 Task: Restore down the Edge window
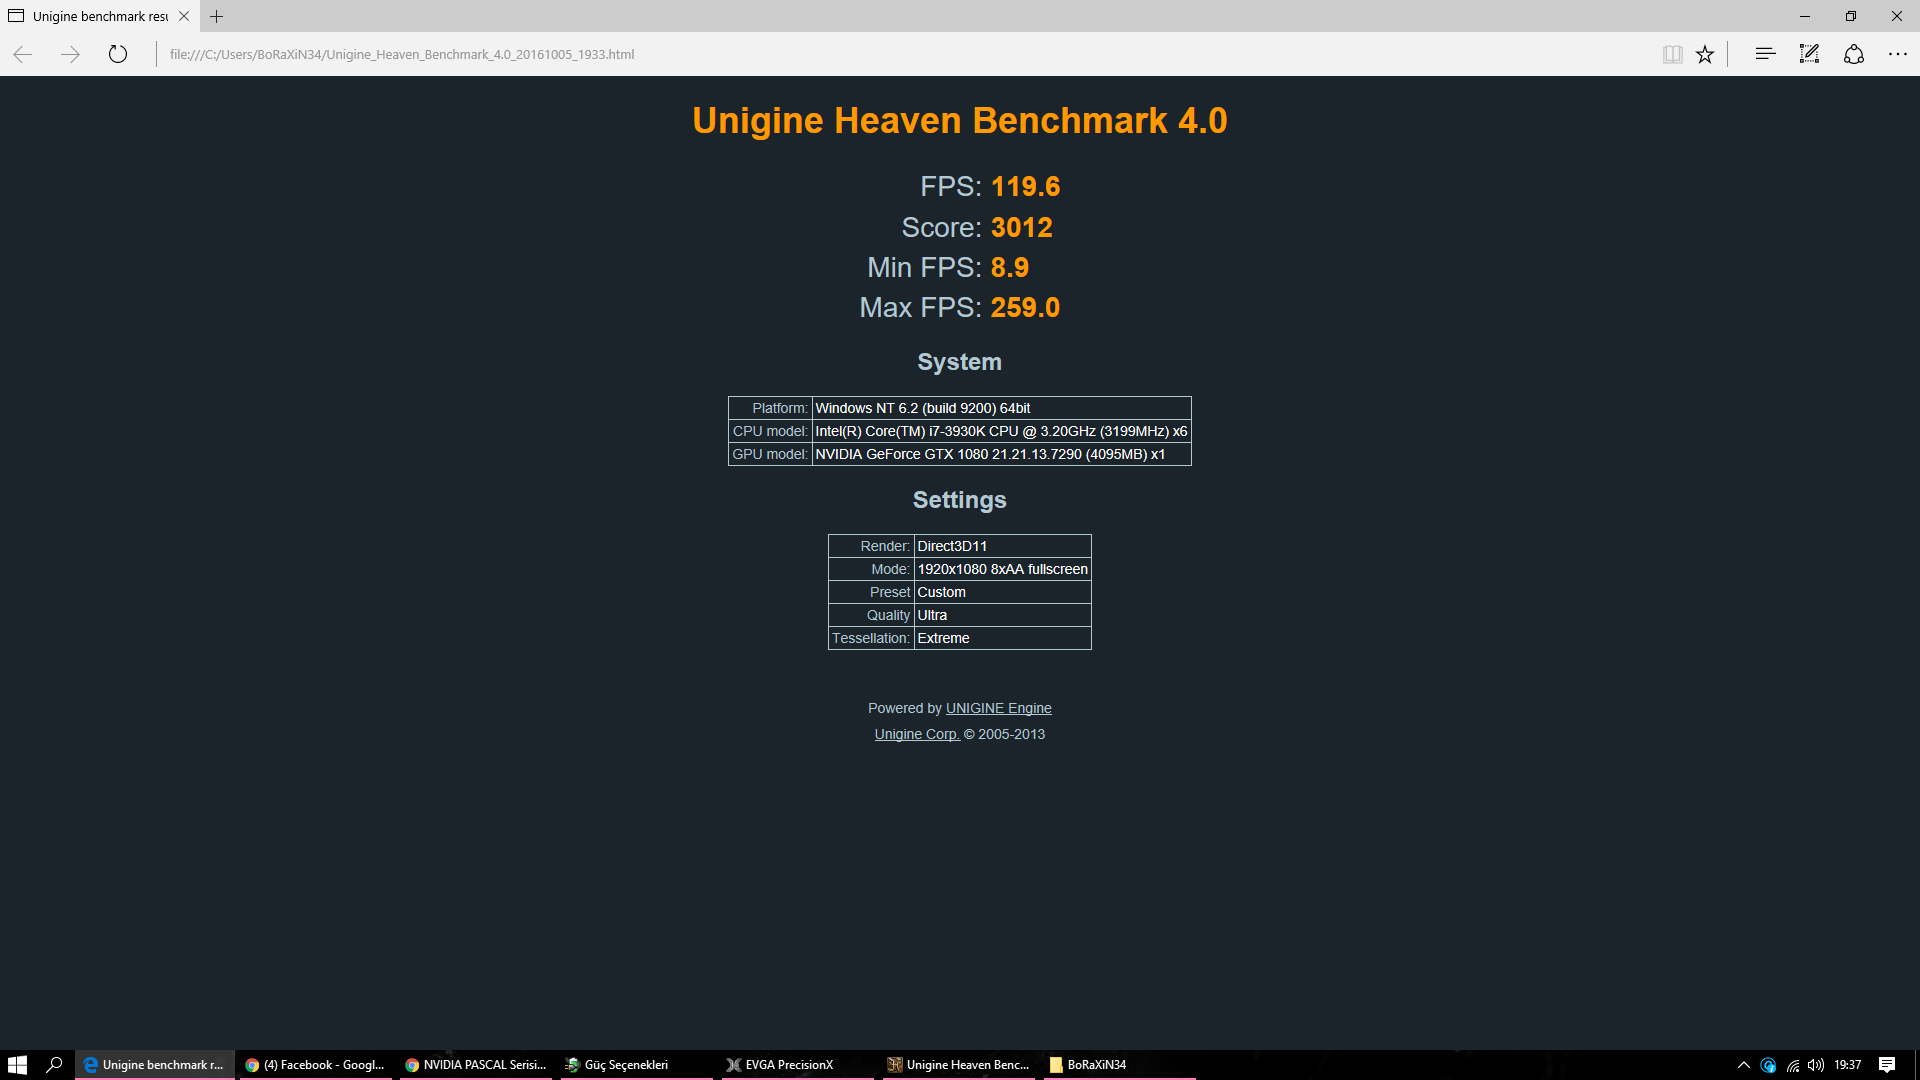pos(1851,16)
